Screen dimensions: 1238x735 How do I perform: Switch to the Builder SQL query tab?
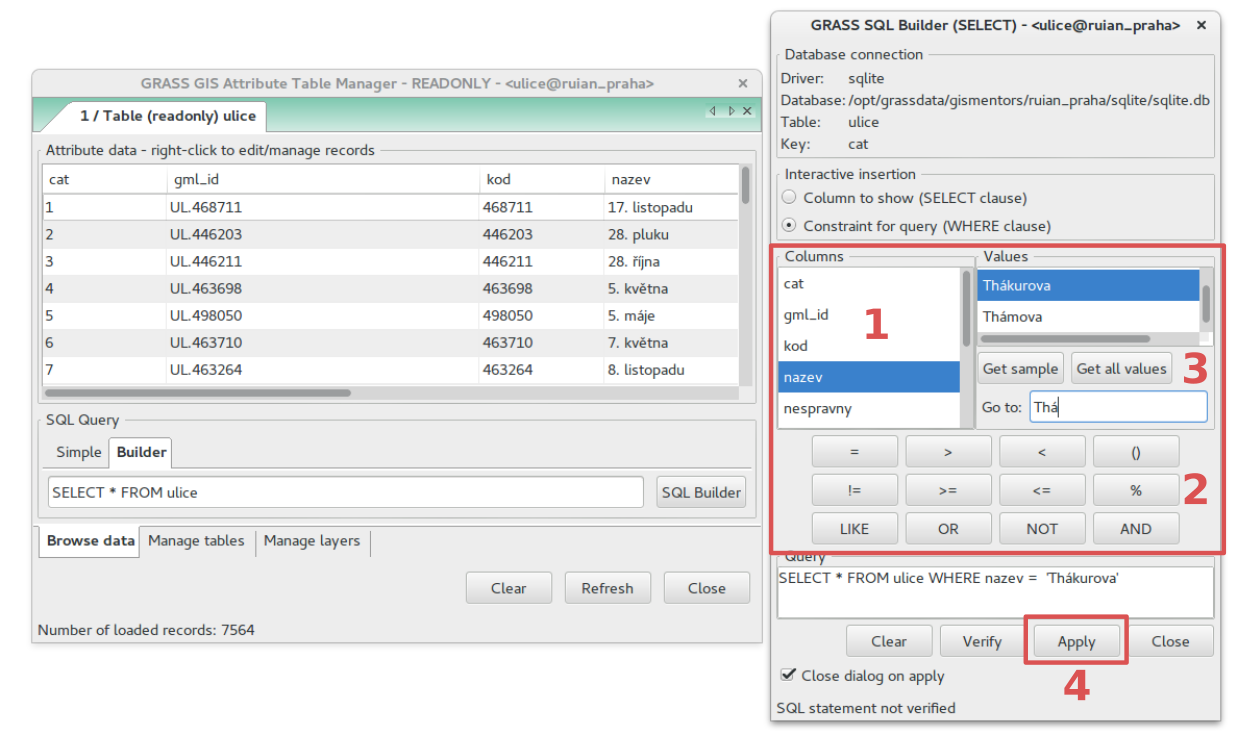(x=142, y=452)
